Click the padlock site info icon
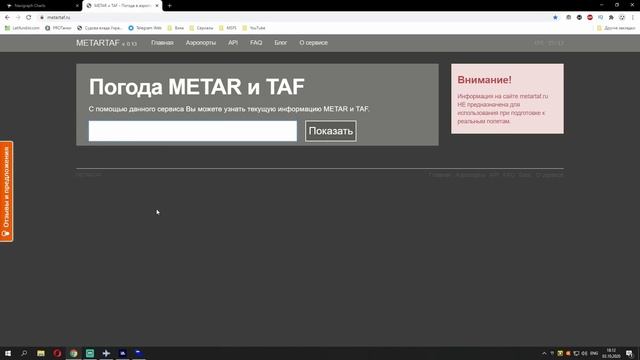640x360 pixels. pos(42,18)
